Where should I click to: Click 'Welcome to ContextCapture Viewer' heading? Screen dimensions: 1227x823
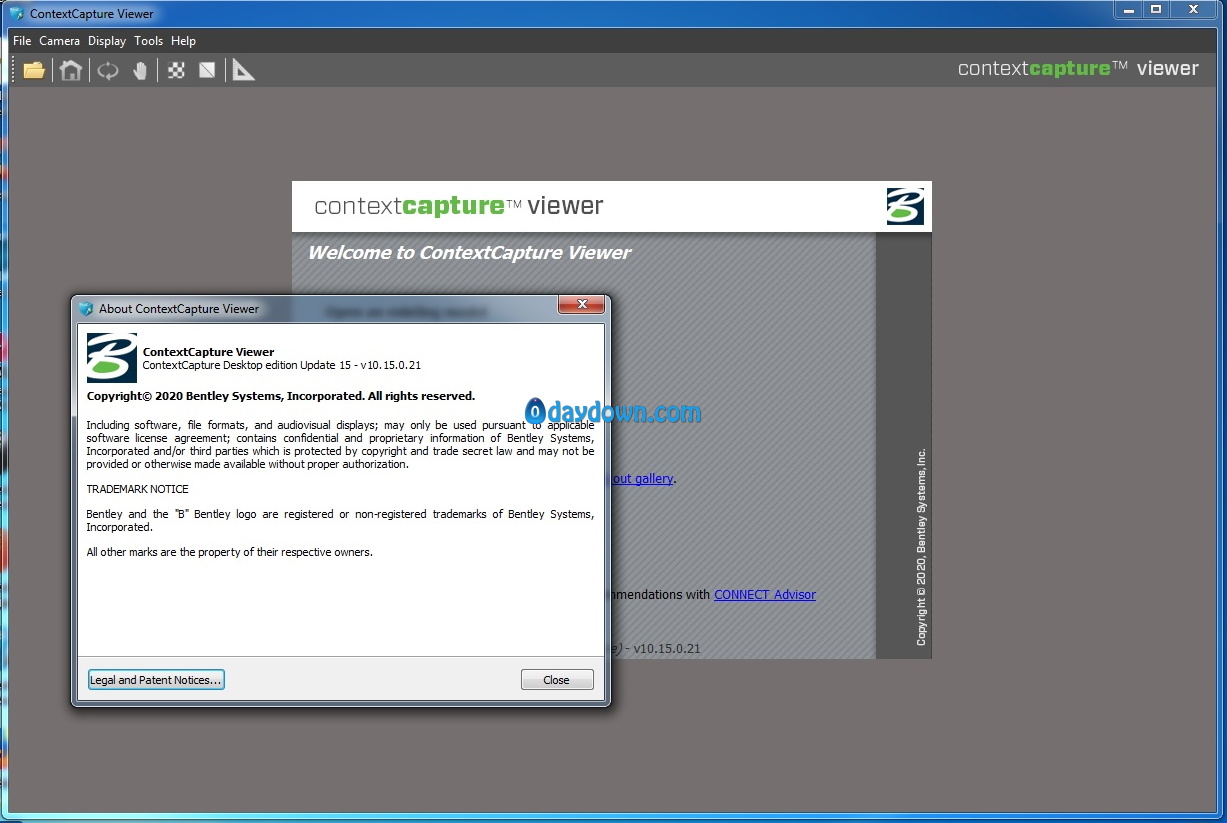469,253
